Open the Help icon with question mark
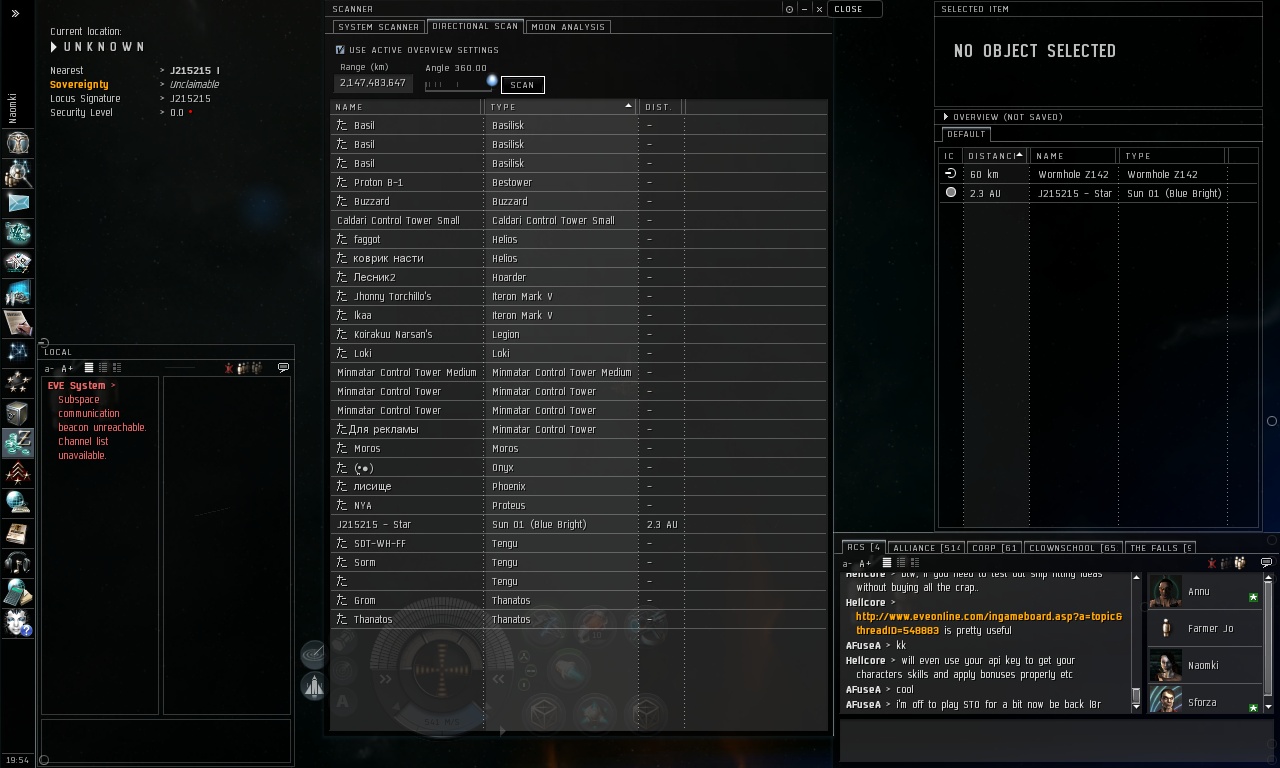The image size is (1280, 768). [18, 622]
